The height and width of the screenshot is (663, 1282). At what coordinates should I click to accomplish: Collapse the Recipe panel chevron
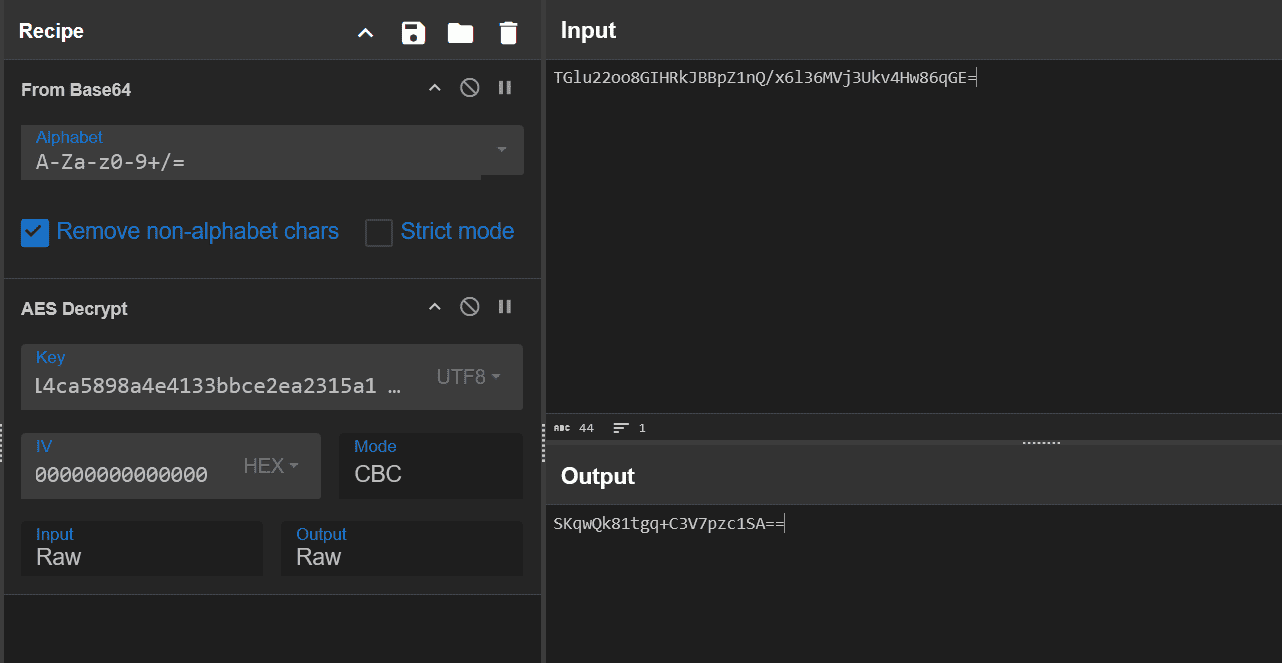pyautogui.click(x=366, y=33)
